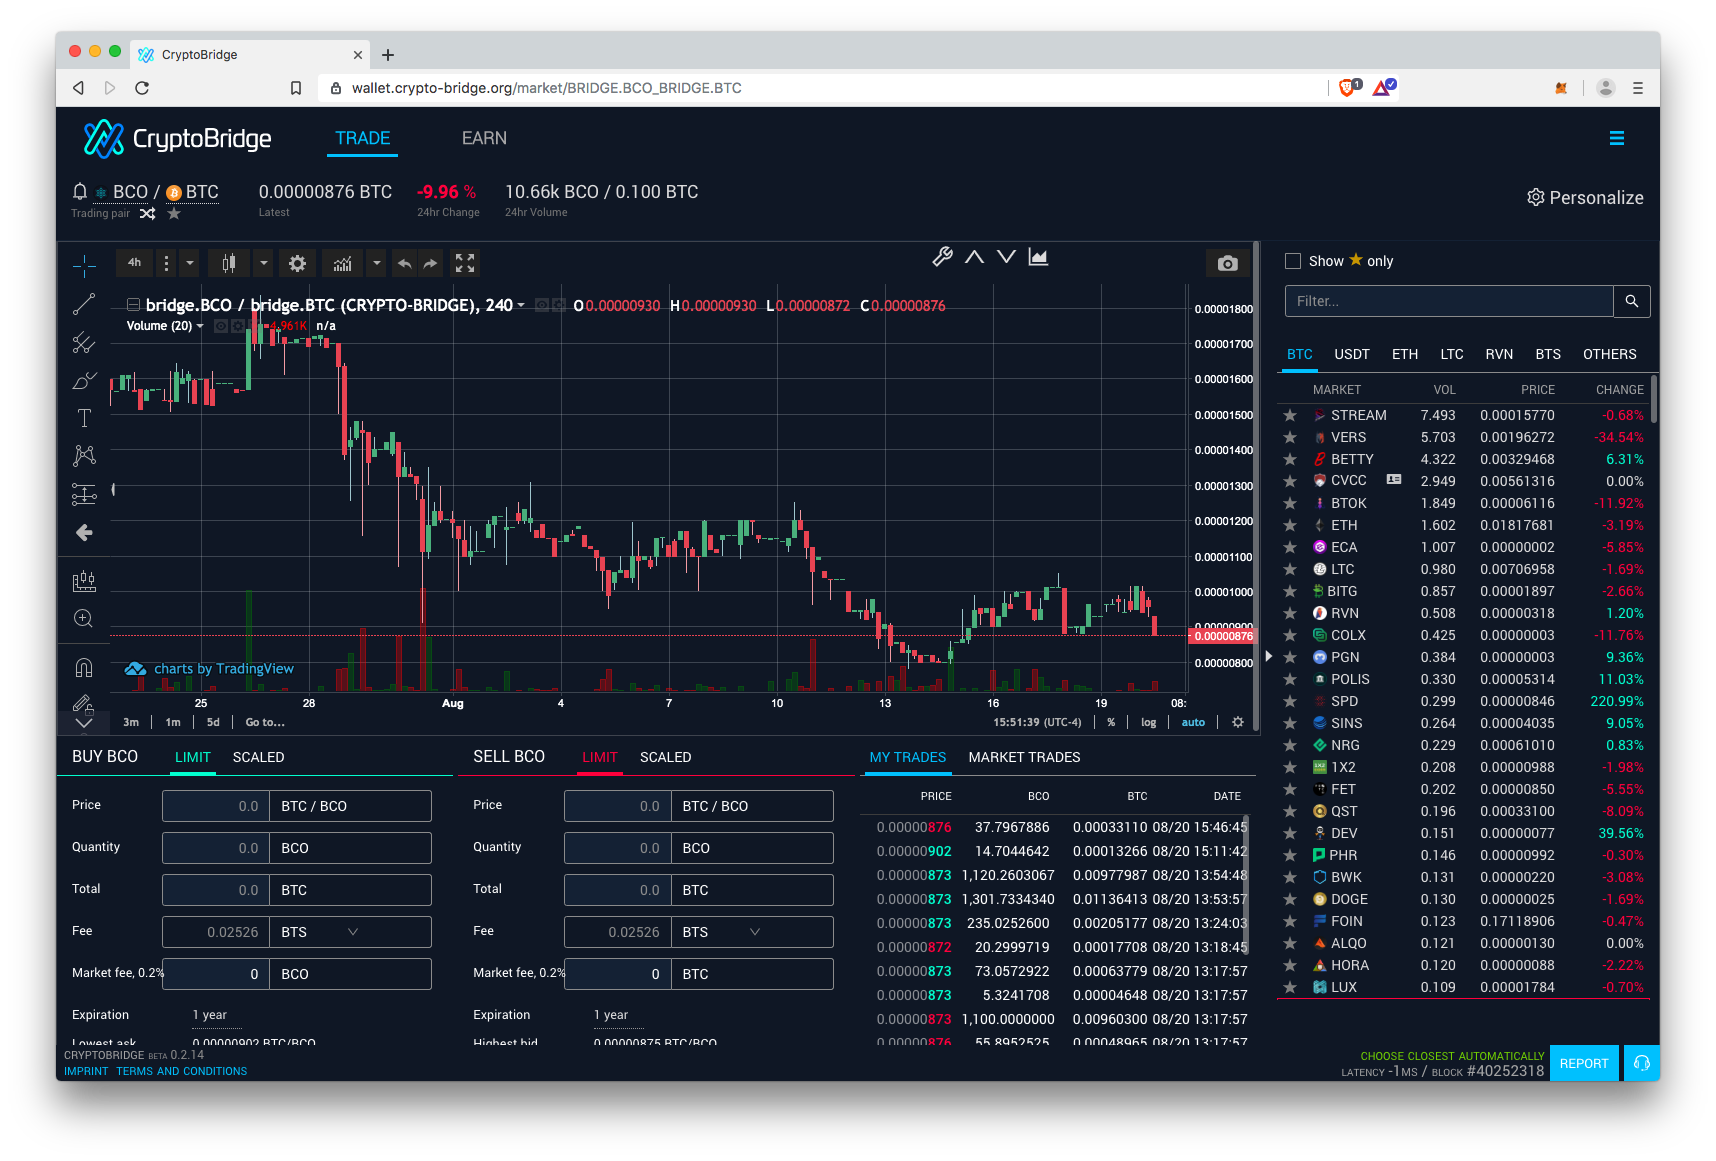Click the back arrow drawing tool icon
The width and height of the screenshot is (1716, 1161).
tap(84, 532)
